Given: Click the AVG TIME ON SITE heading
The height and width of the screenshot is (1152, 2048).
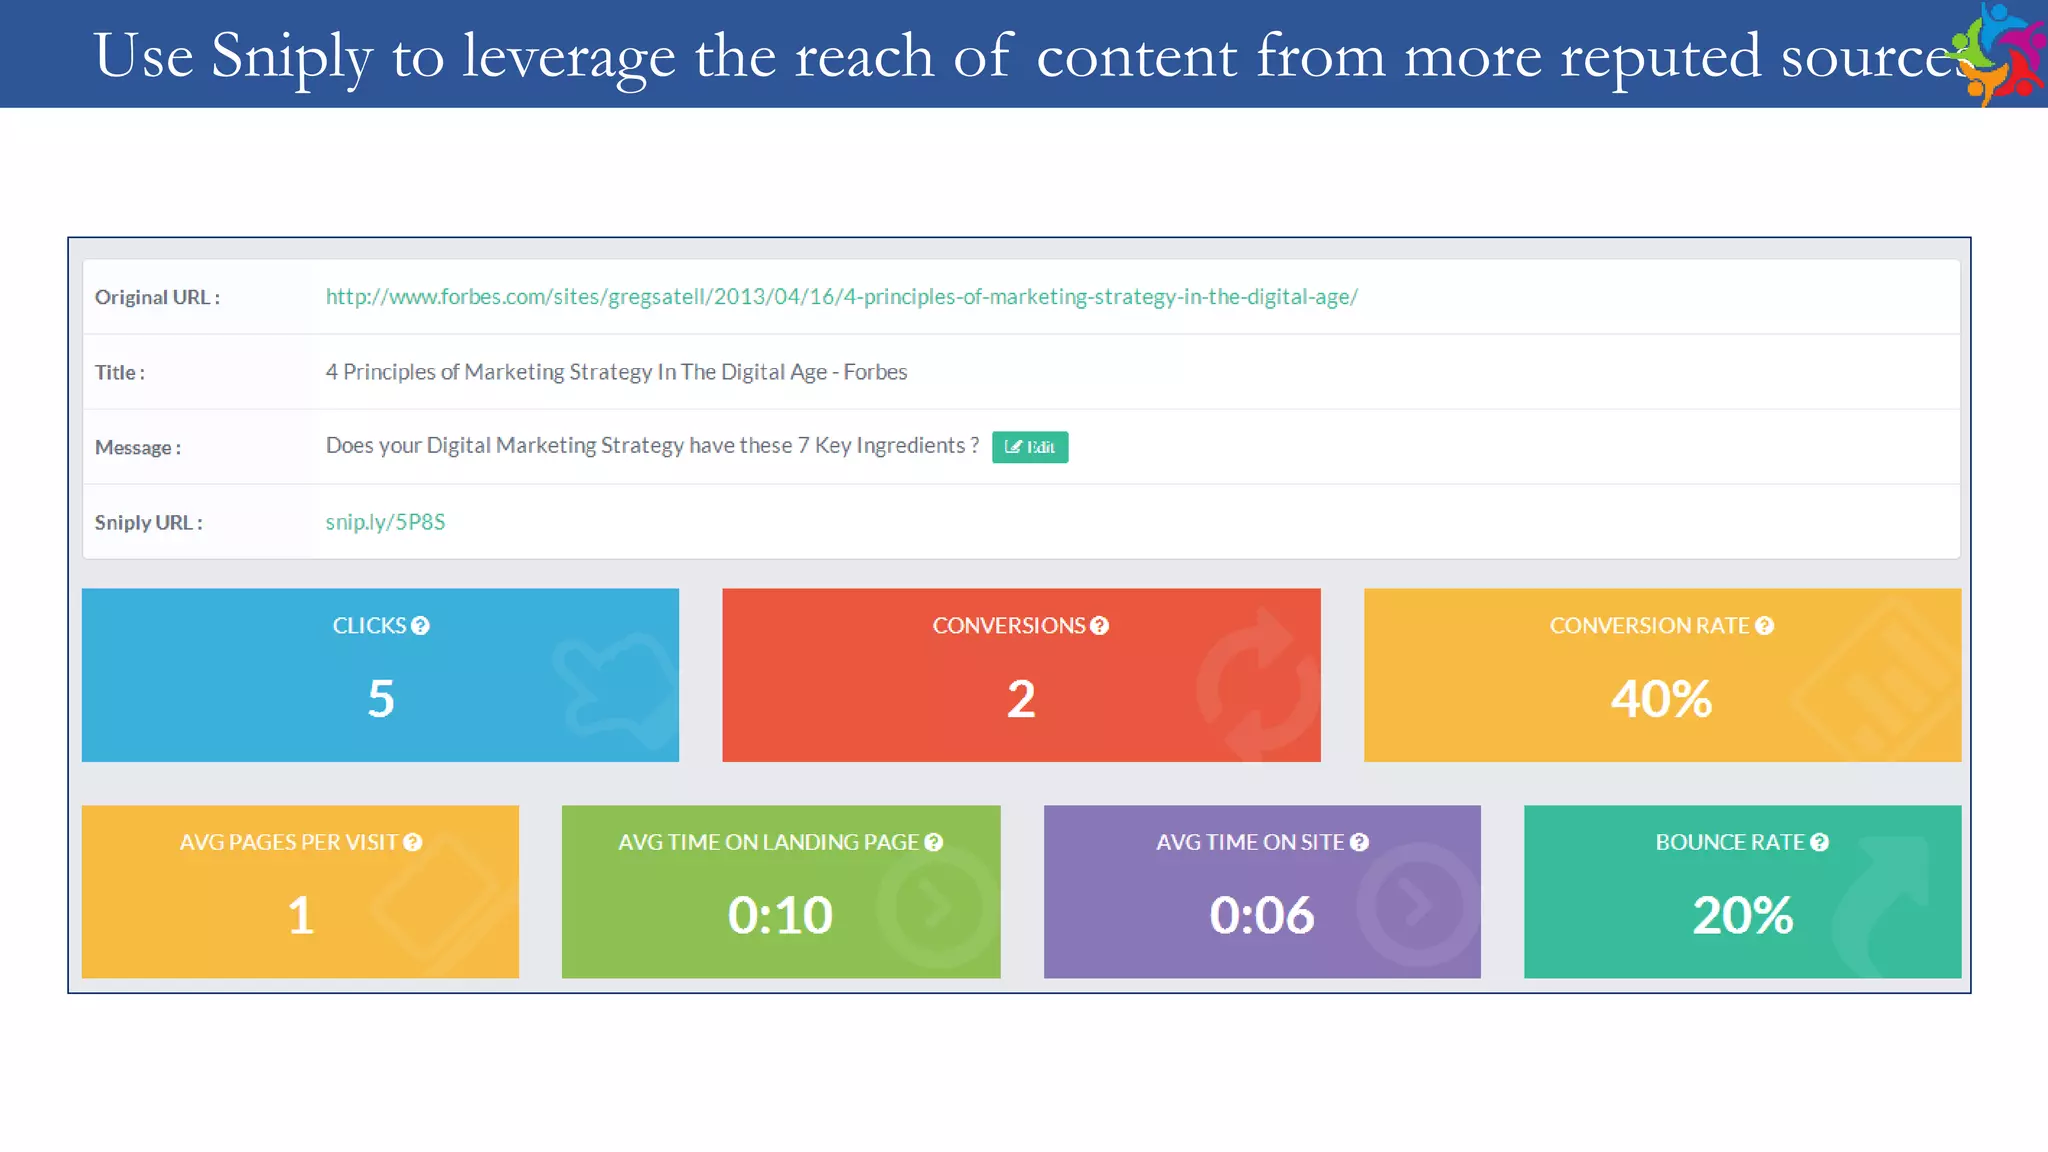Looking at the screenshot, I should (x=1250, y=843).
